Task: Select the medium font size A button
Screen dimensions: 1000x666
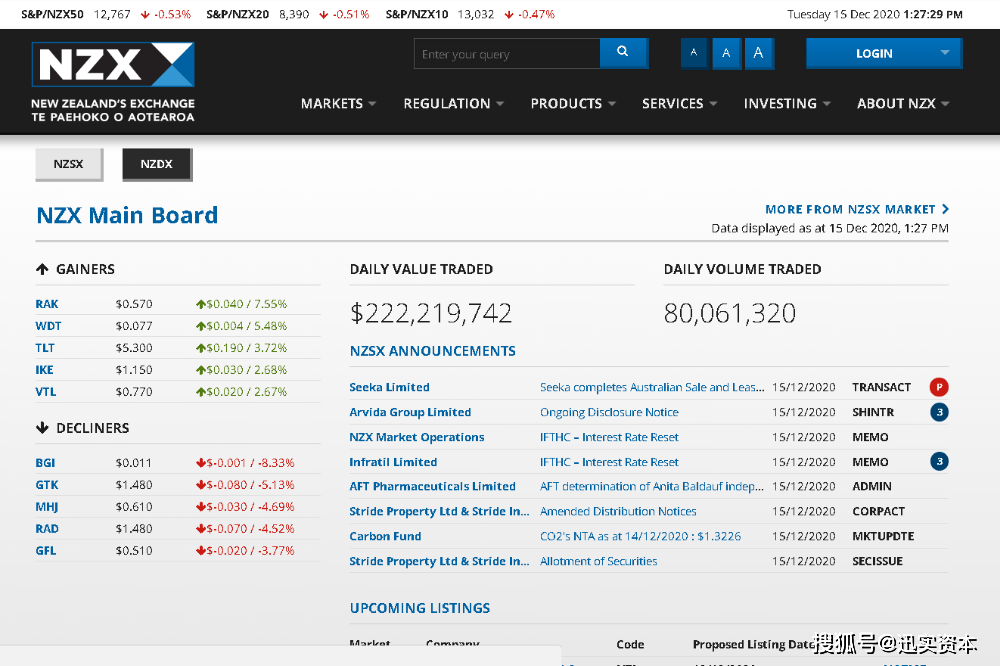Action: 726,53
